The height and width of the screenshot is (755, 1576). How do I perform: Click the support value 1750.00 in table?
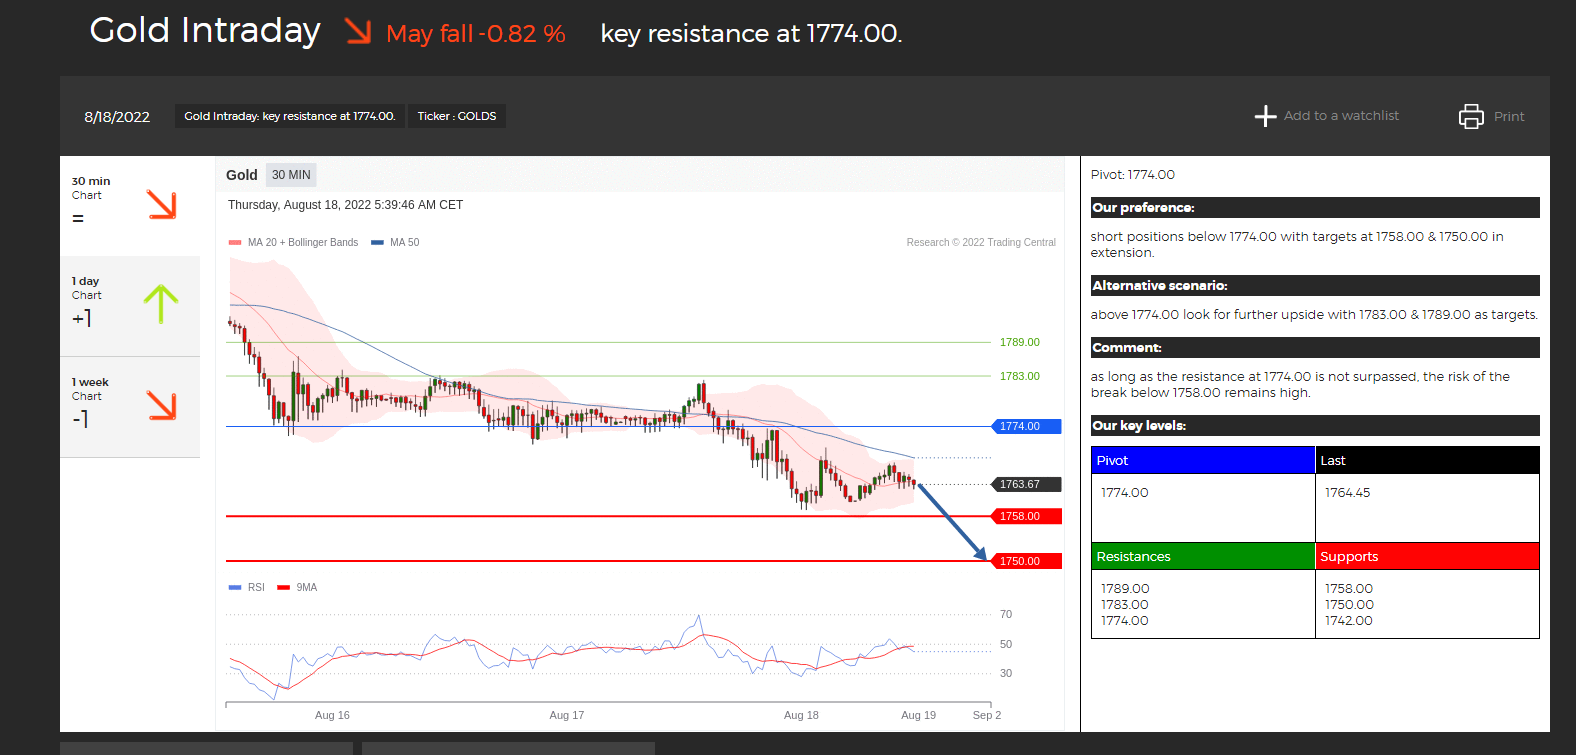coord(1349,604)
